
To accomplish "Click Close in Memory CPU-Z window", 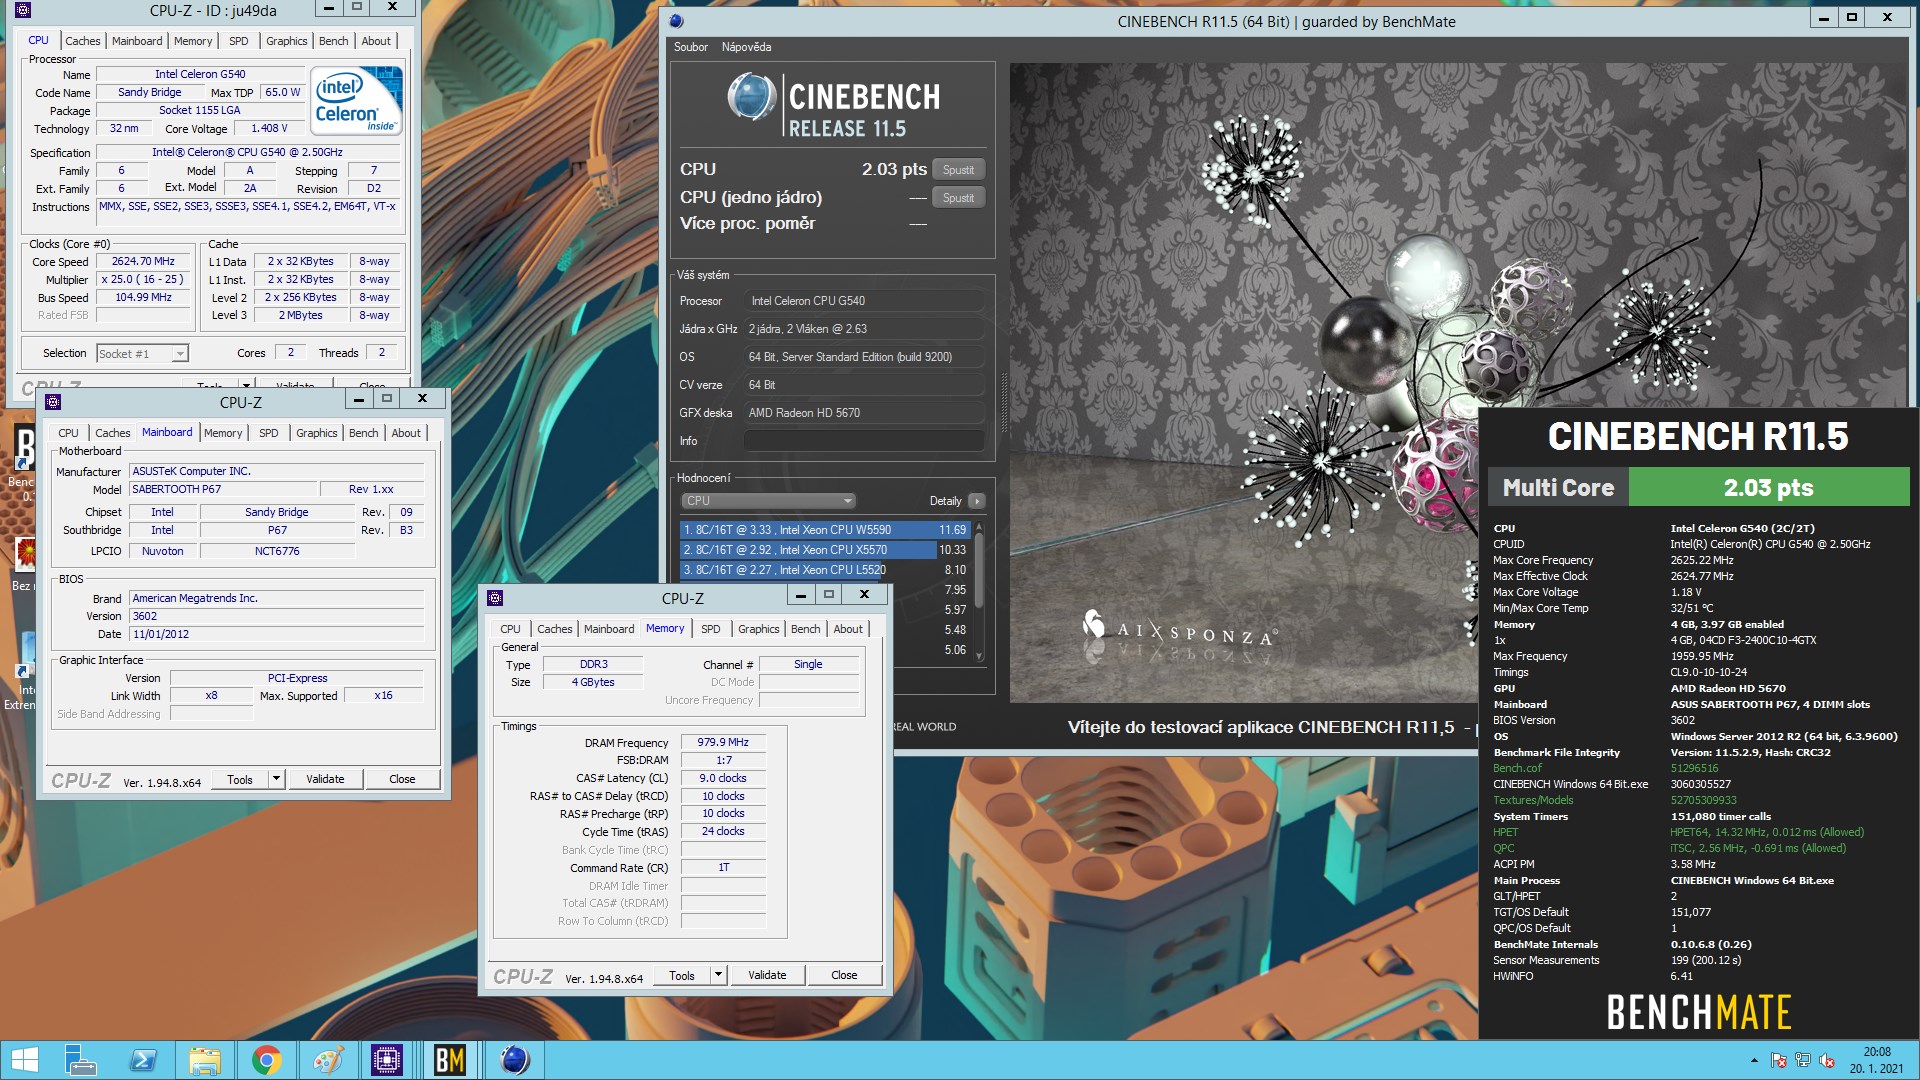I will tap(844, 975).
